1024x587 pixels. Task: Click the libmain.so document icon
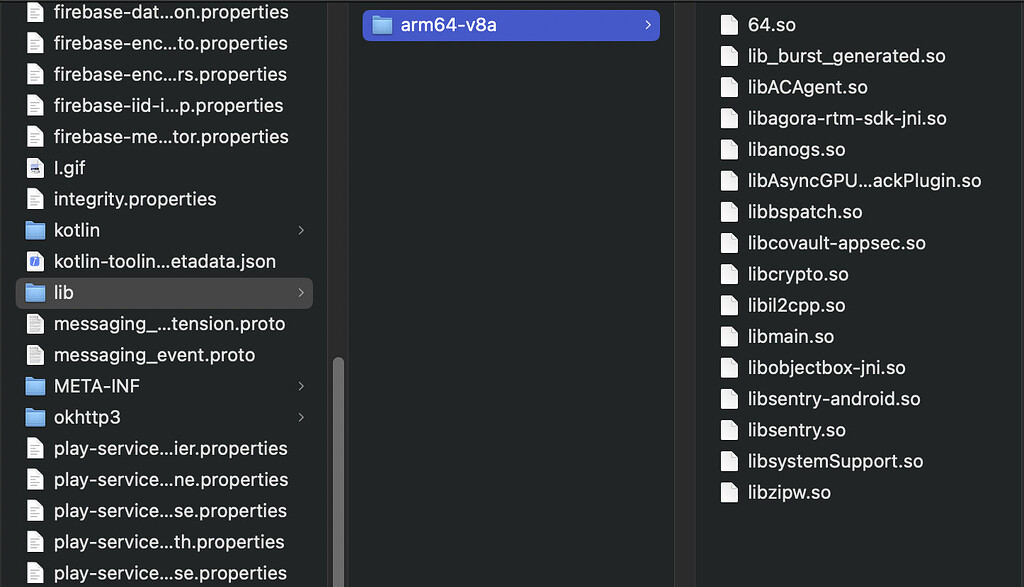(729, 336)
